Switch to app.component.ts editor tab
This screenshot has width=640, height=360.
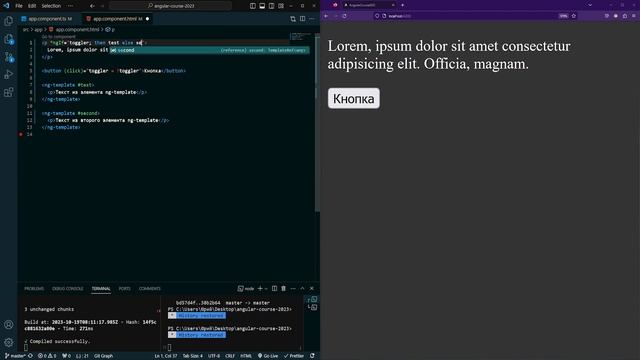49,19
